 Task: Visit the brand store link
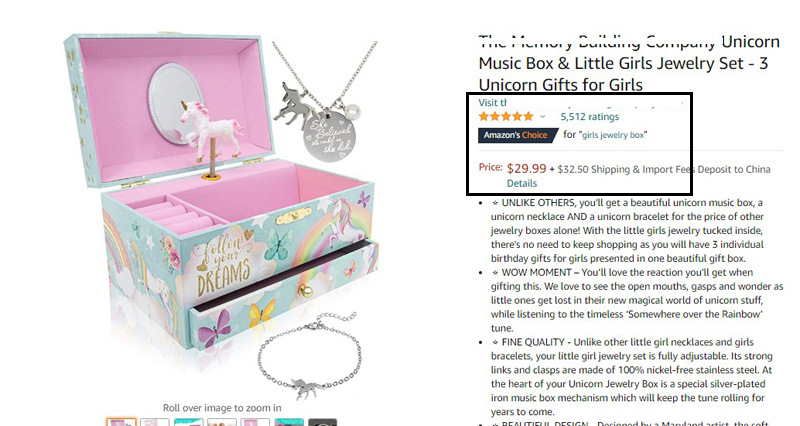(x=492, y=103)
